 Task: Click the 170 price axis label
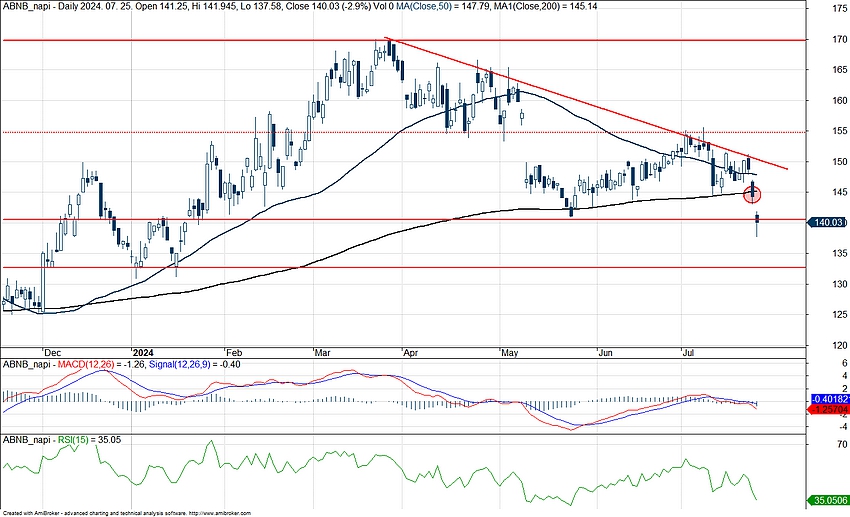coord(840,39)
